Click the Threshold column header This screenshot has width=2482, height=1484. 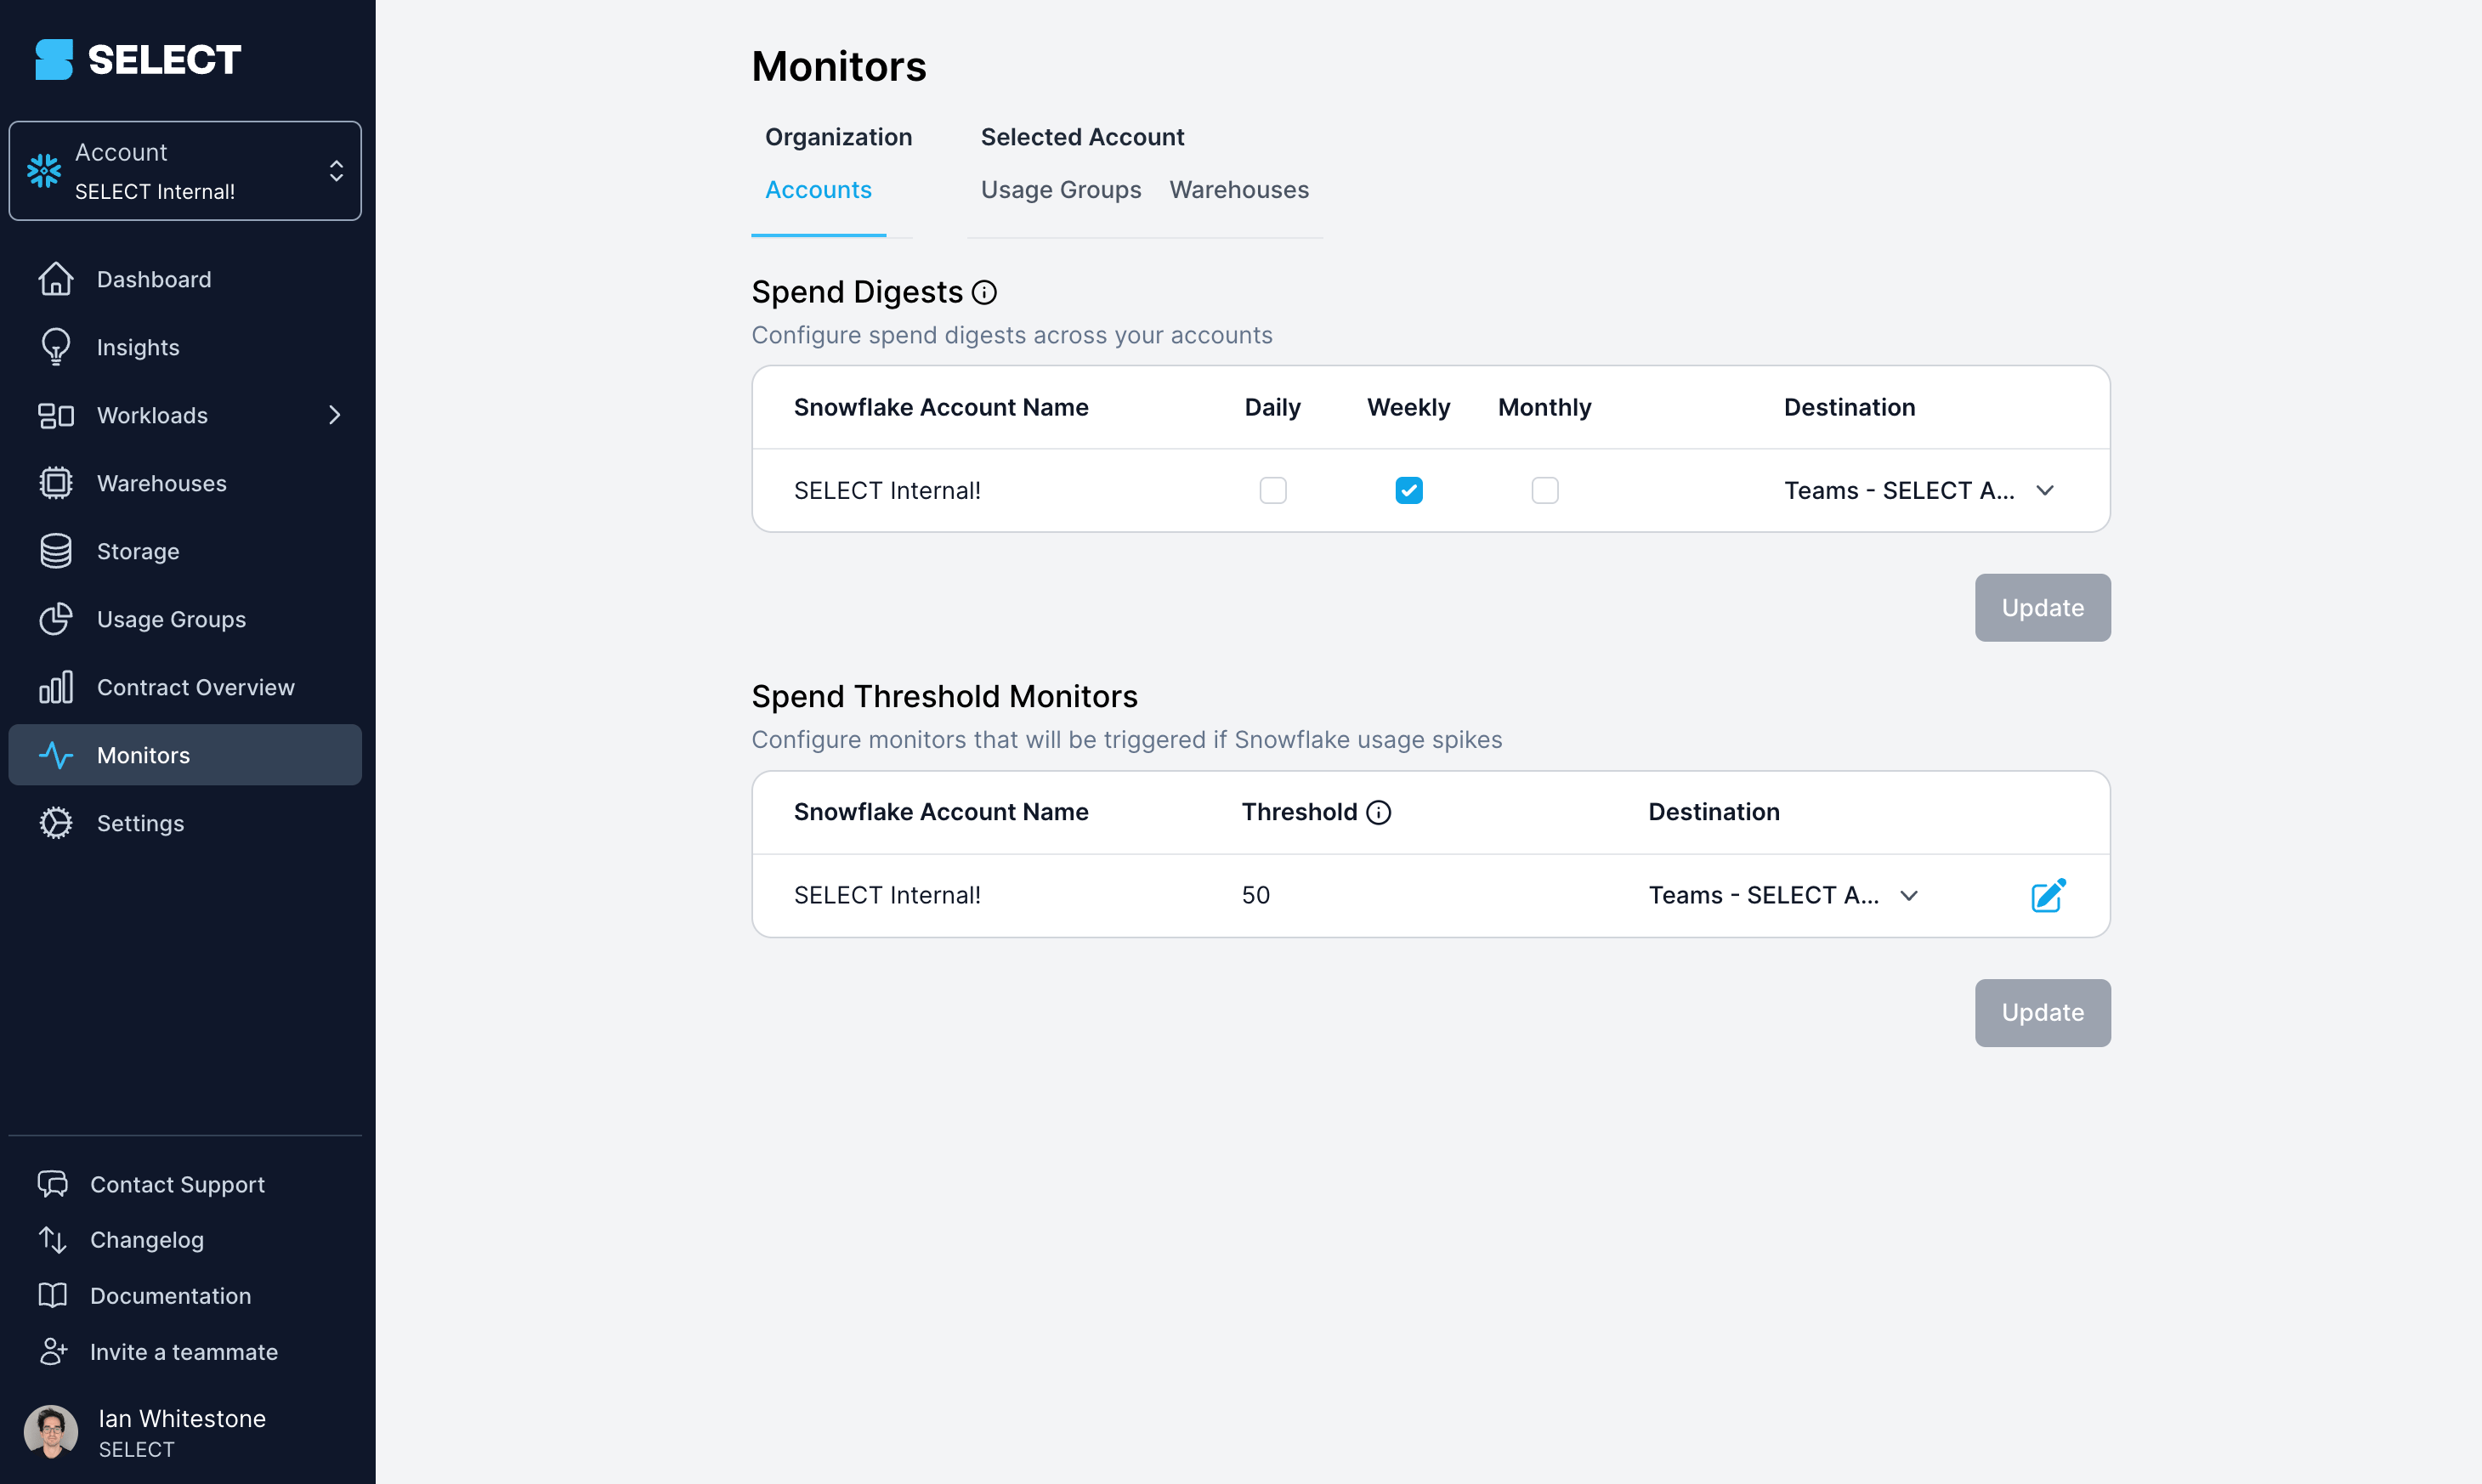click(x=1299, y=812)
